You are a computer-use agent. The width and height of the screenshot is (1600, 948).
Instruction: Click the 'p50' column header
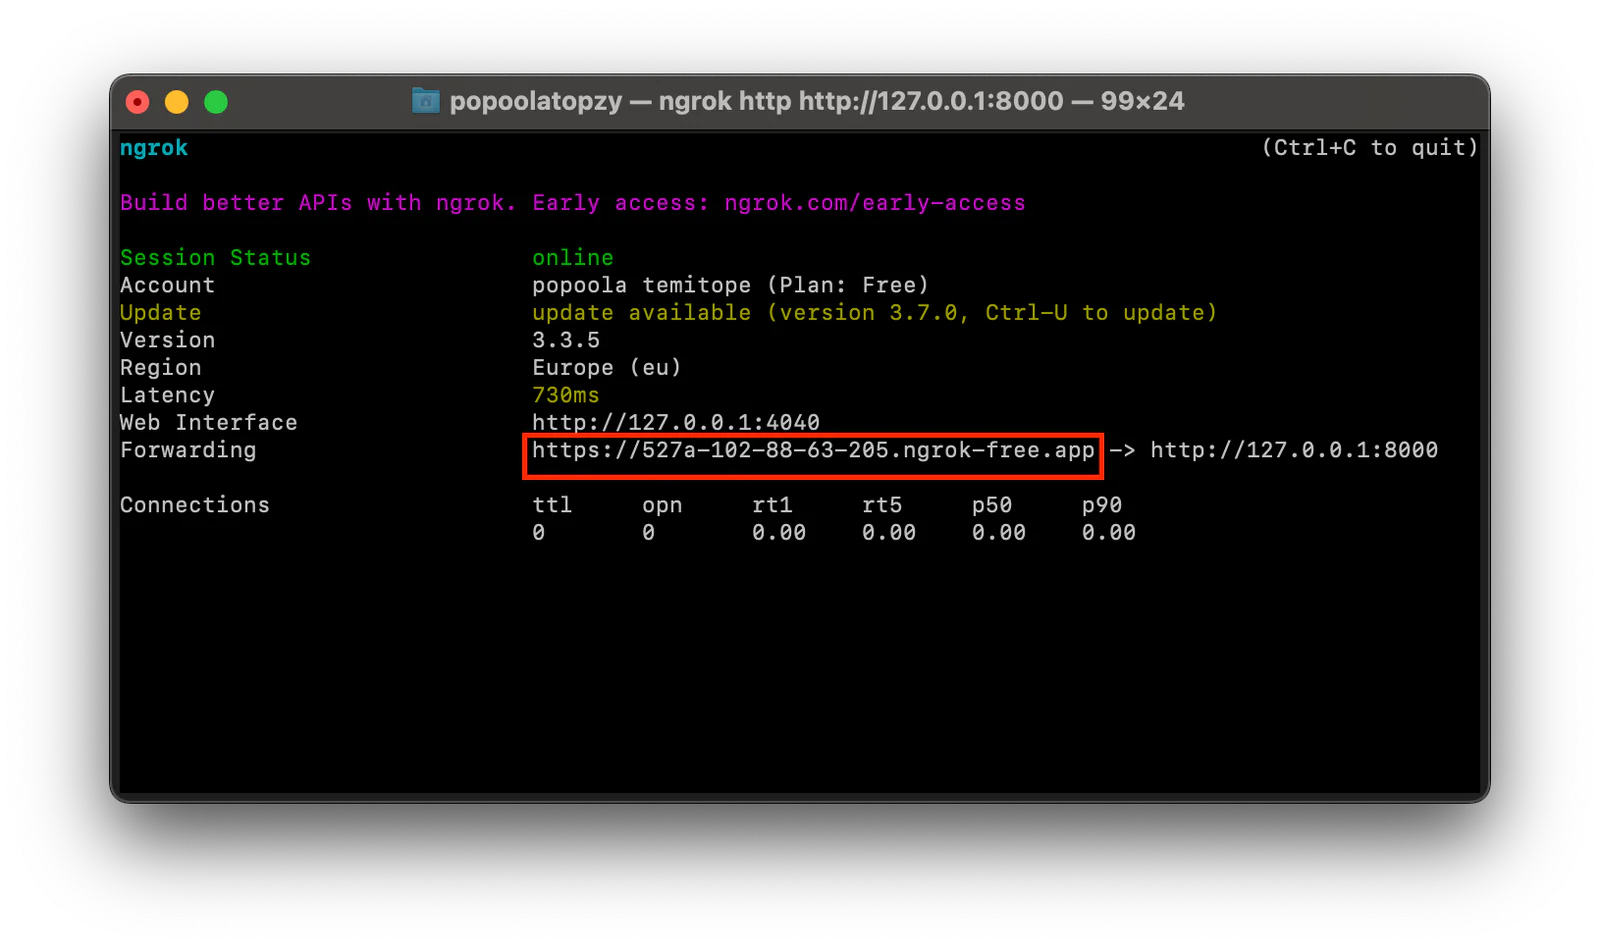click(x=992, y=505)
